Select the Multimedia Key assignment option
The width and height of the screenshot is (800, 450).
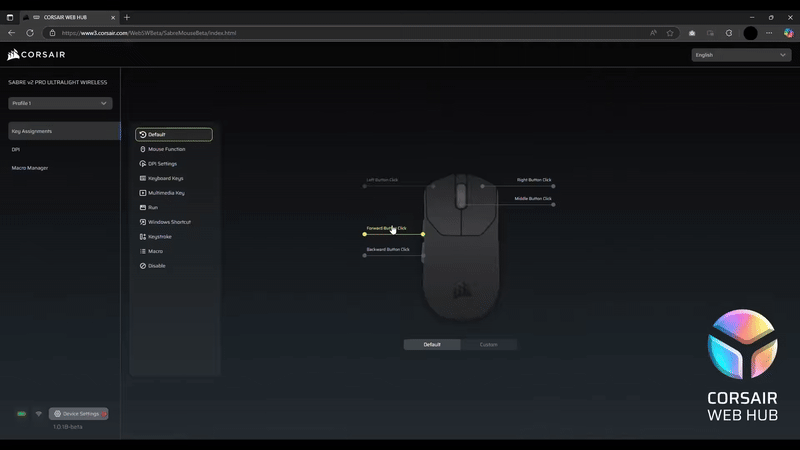point(166,192)
